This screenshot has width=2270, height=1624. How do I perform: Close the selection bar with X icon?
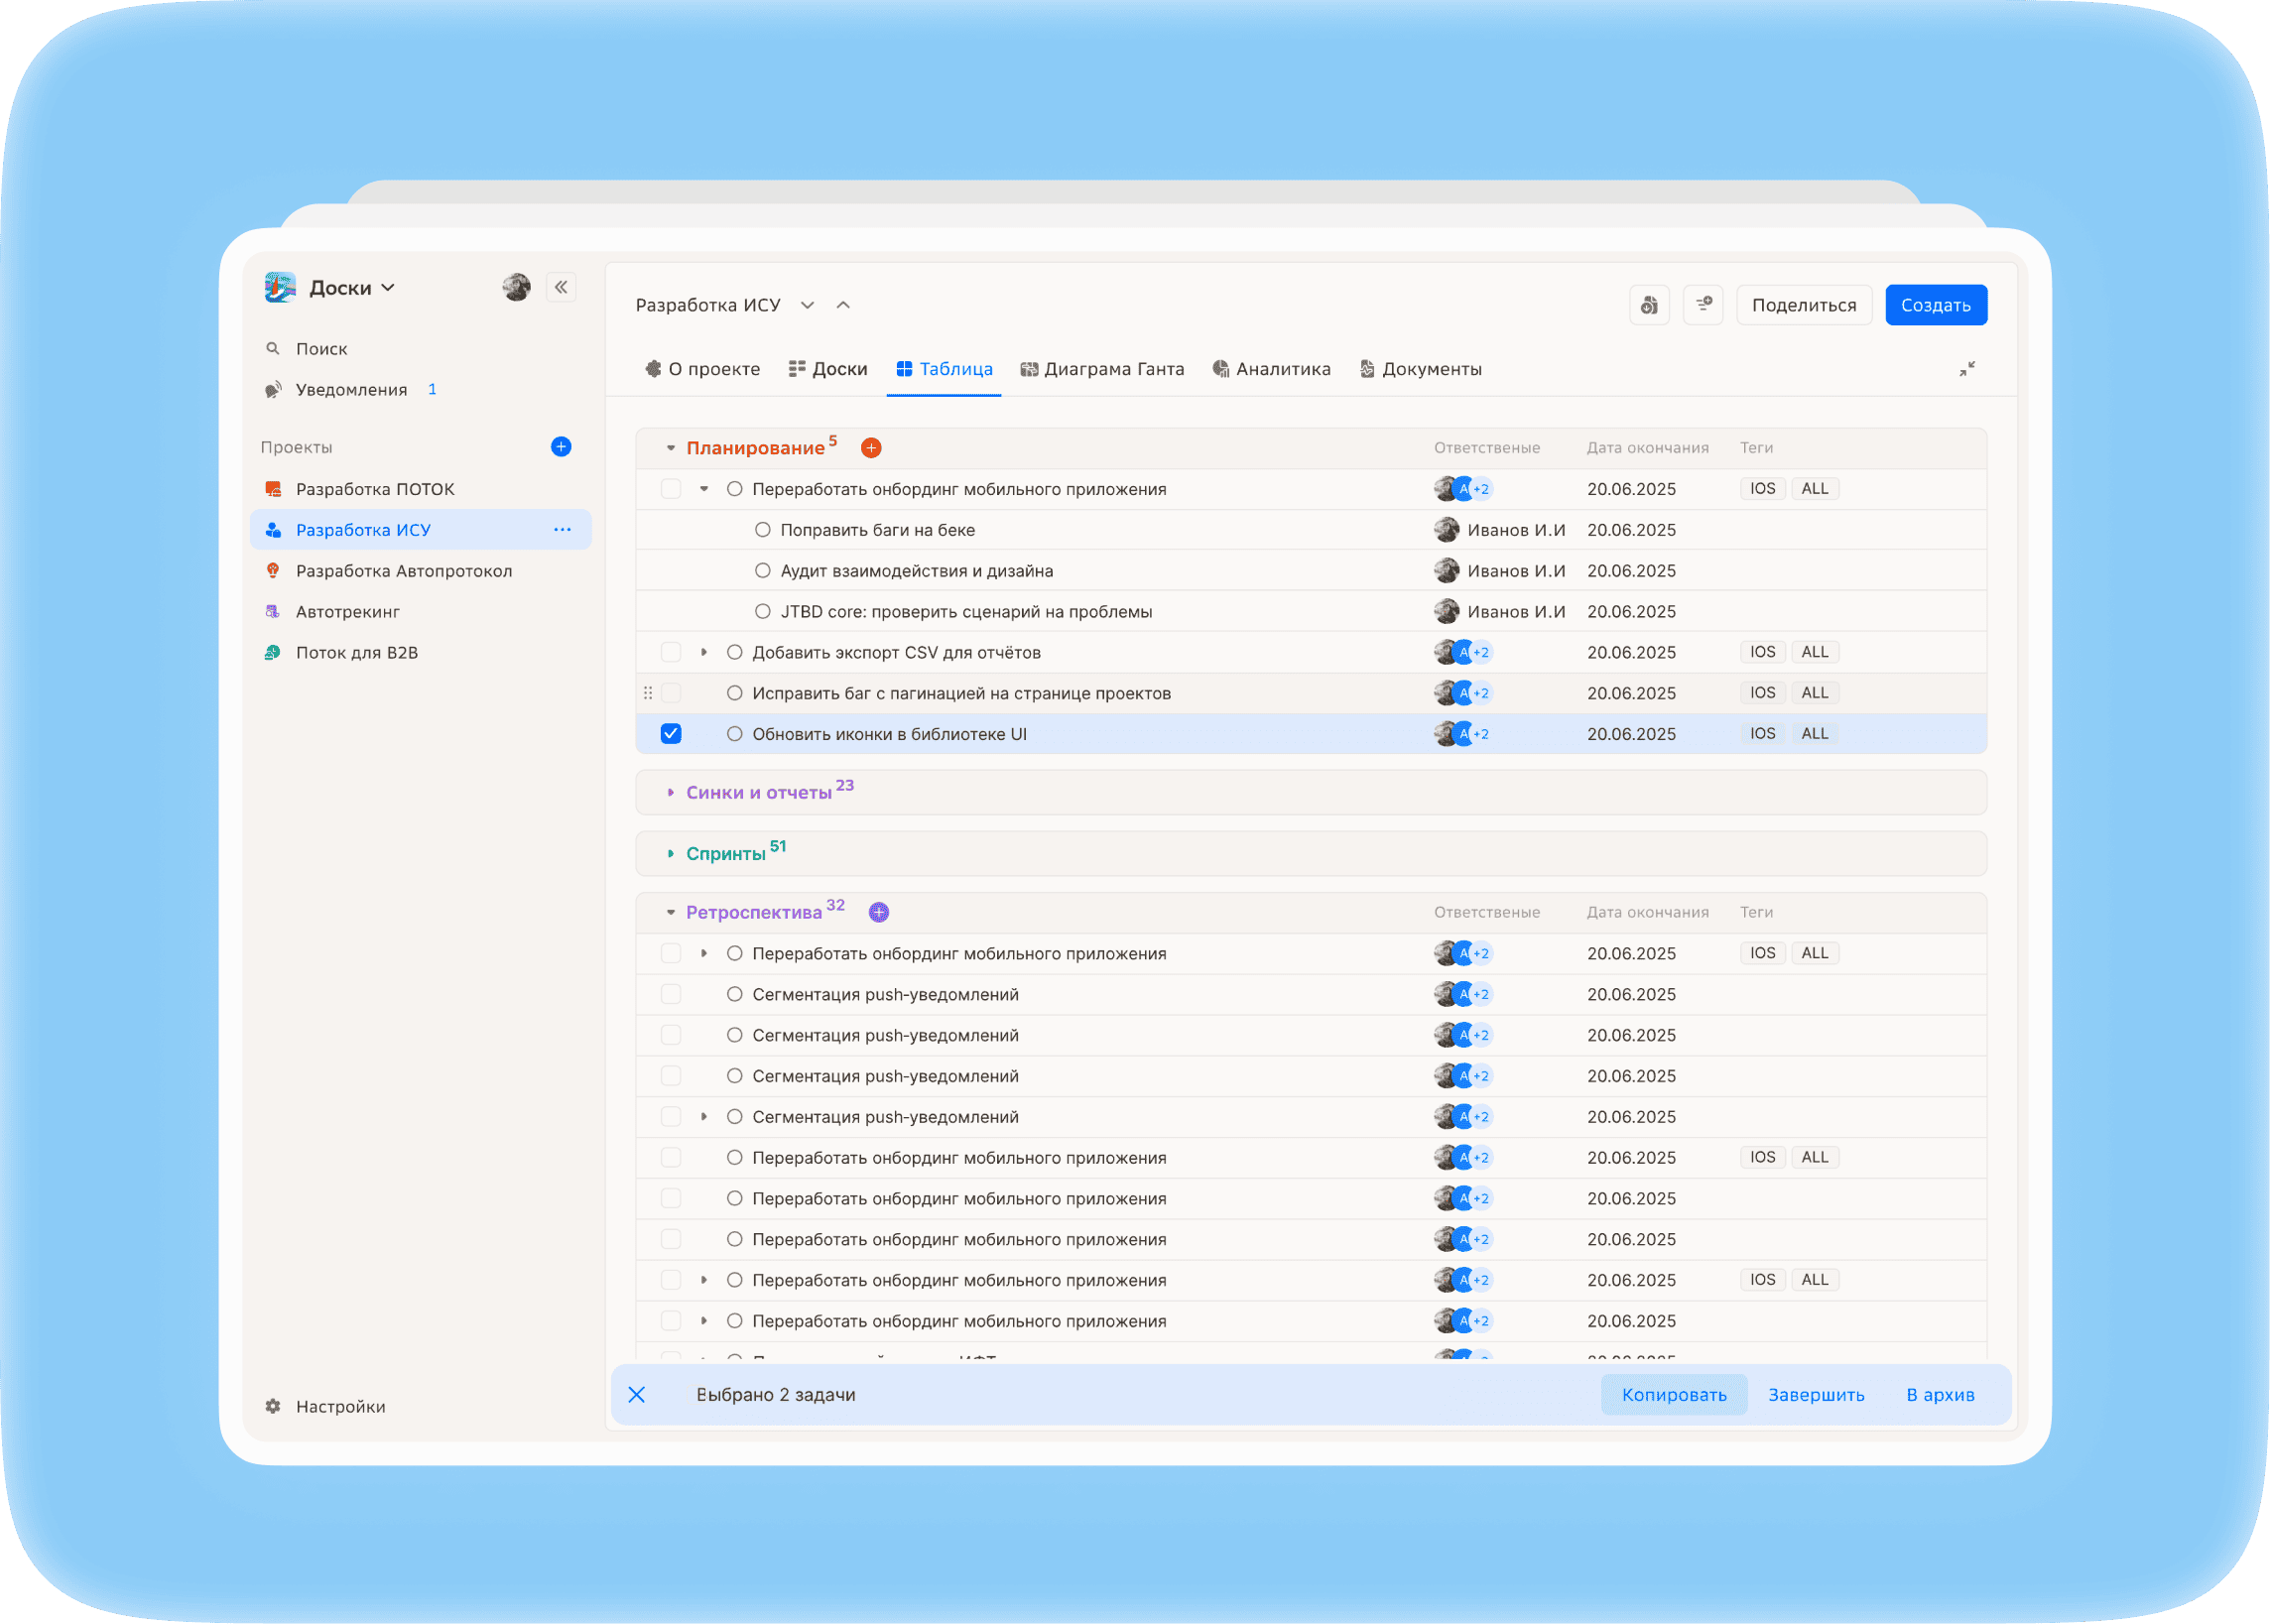coord(637,1395)
